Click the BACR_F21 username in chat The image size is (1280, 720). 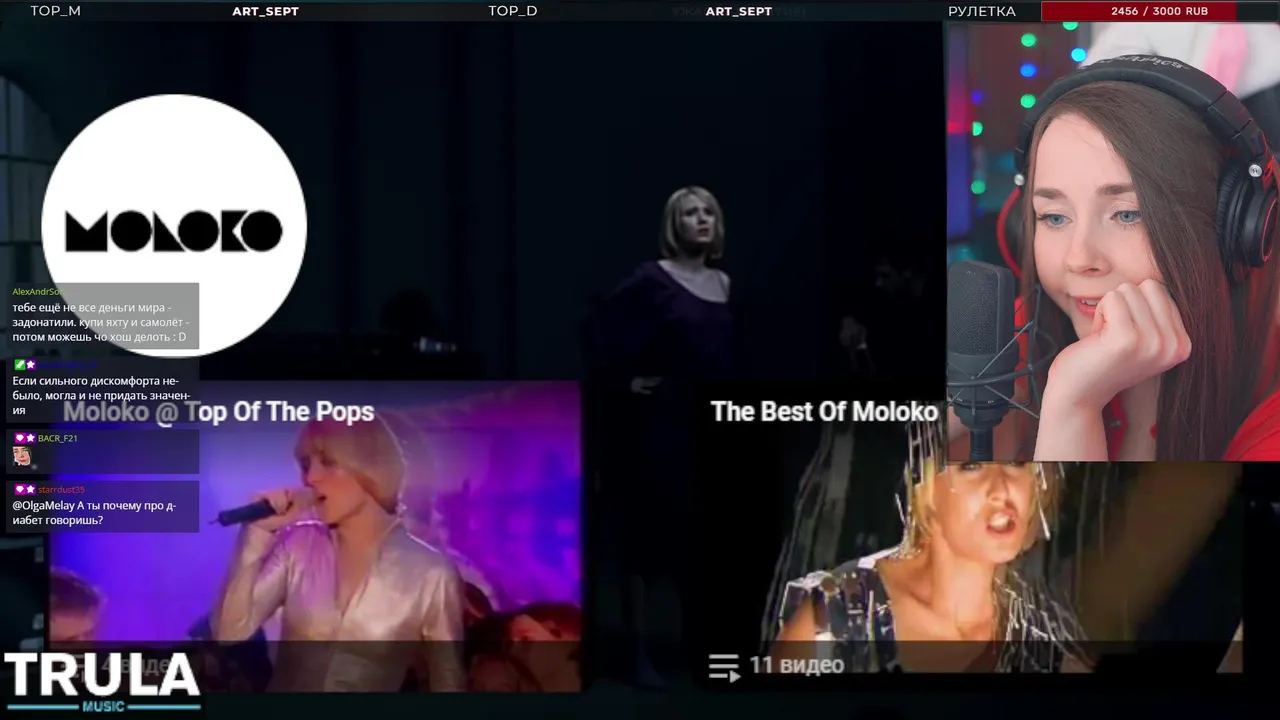pos(58,439)
